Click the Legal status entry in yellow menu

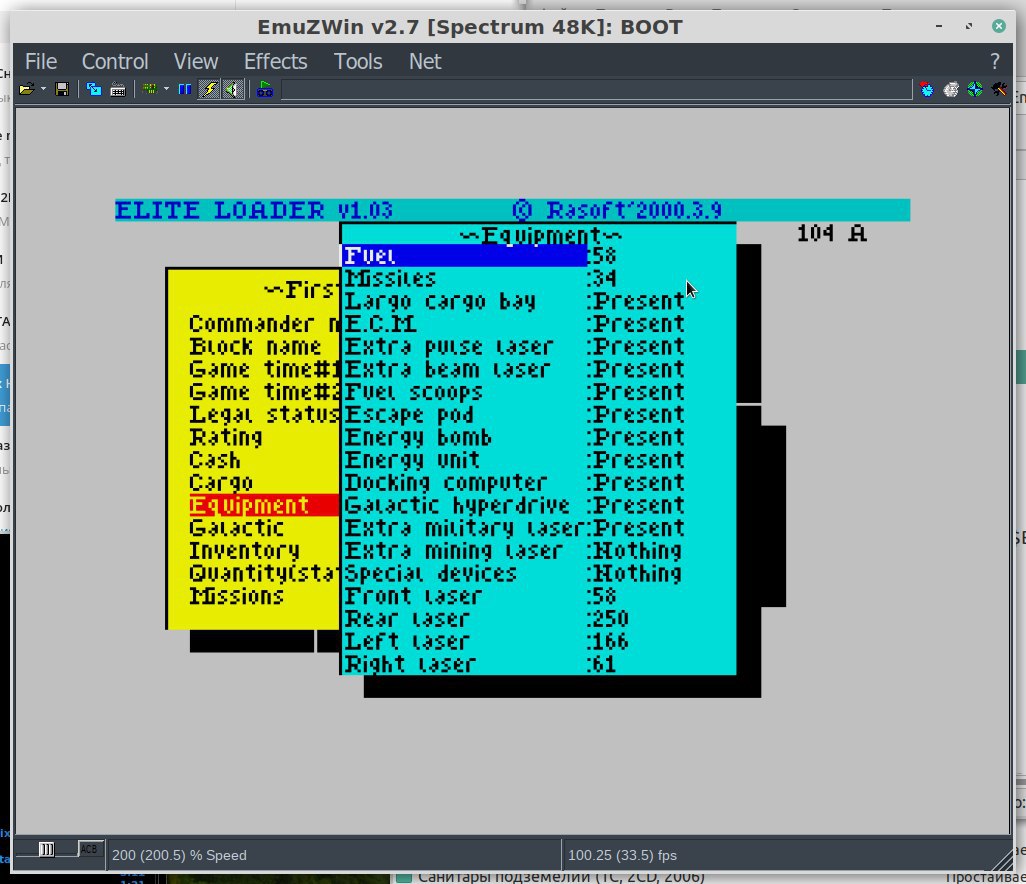pos(264,415)
